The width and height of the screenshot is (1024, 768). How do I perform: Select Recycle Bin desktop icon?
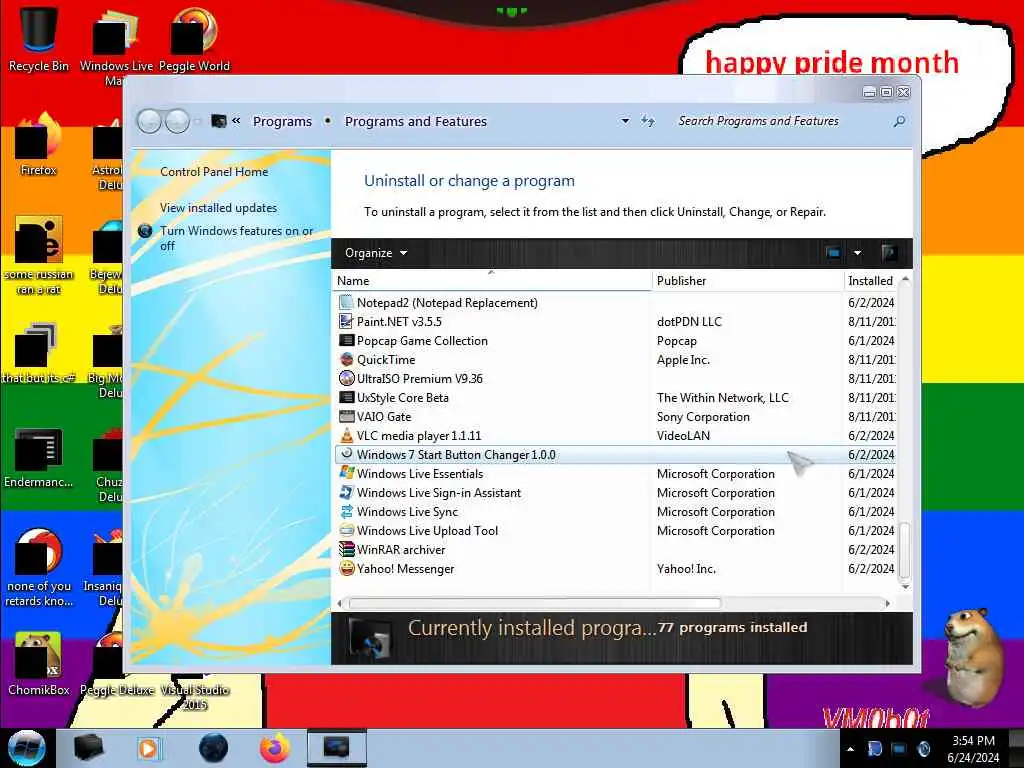click(x=39, y=38)
